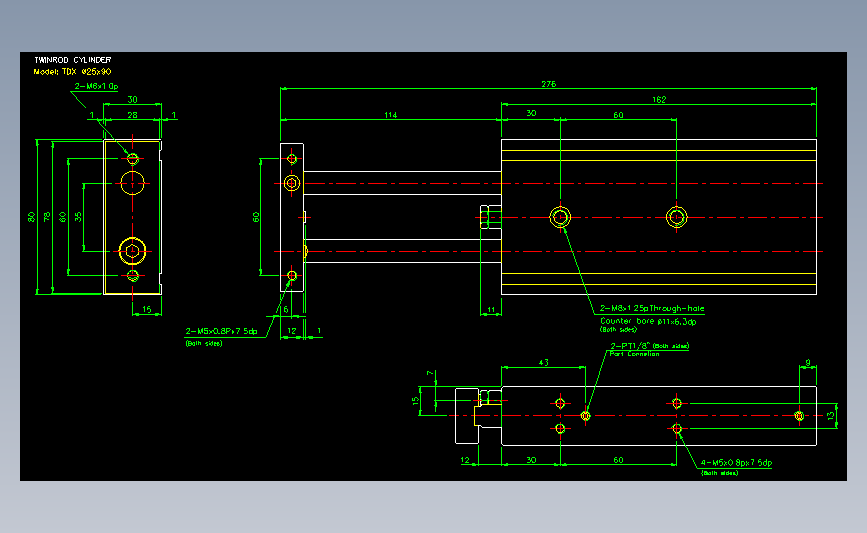The width and height of the screenshot is (867, 533).
Task: Click the 7 dimension text
Action: (430, 374)
